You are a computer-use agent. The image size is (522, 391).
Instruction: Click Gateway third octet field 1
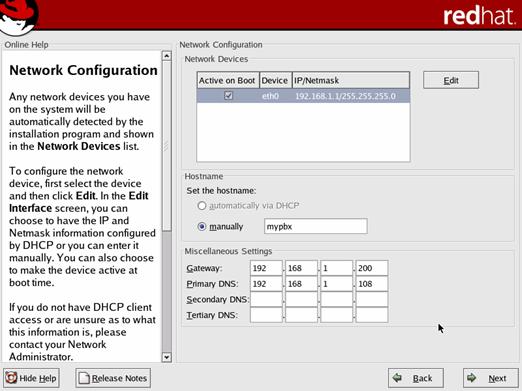[x=336, y=268]
